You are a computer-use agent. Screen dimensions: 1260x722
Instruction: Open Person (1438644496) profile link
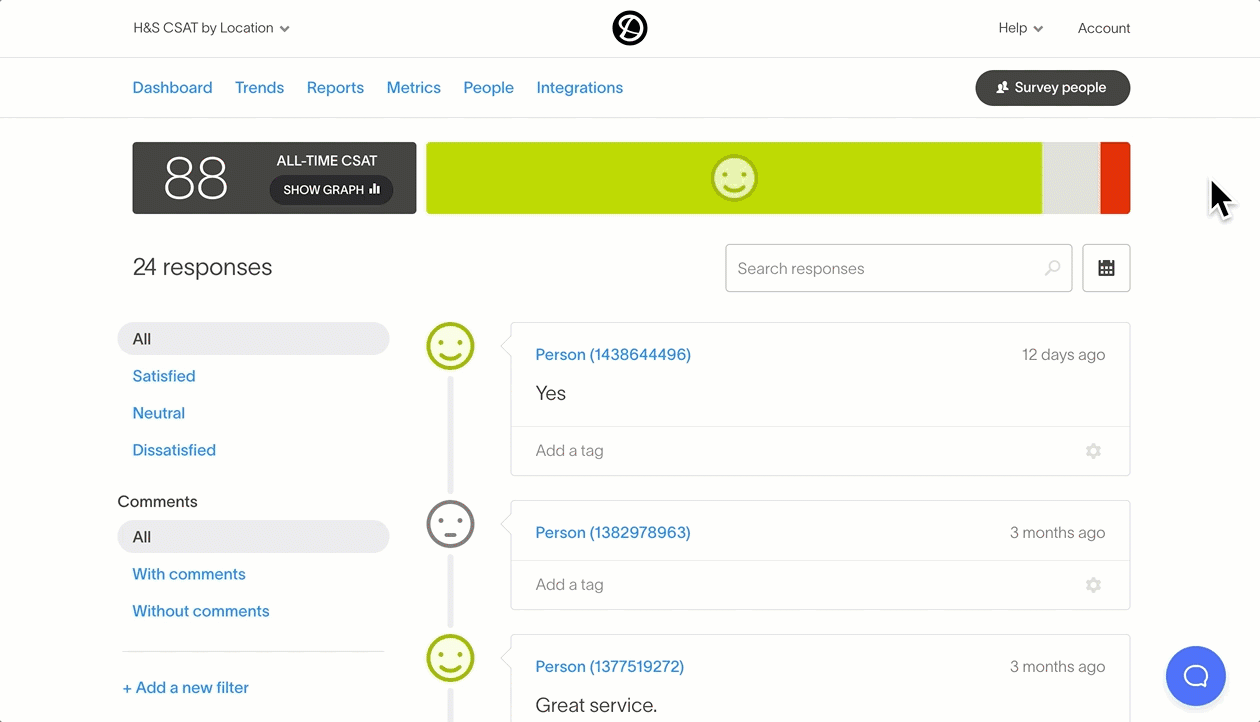pos(613,355)
